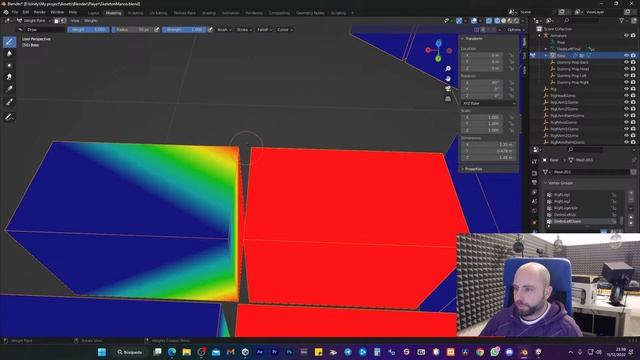Viewport: 640px width, 360px height.
Task: Open the Falloff settings dropdown
Action: click(264, 30)
